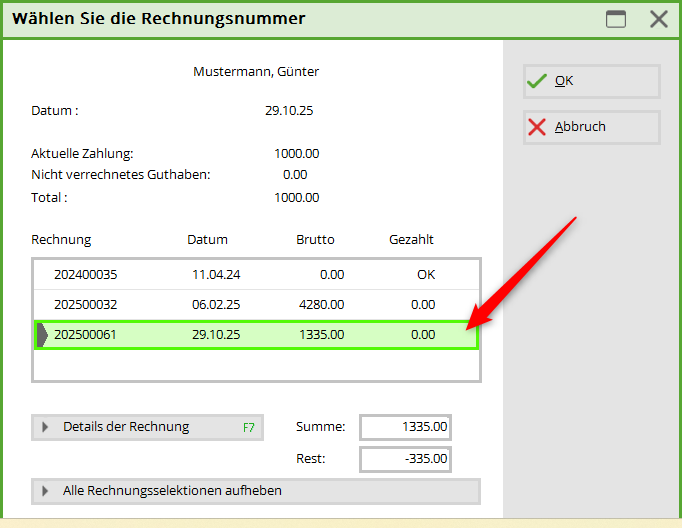Click the customer name Mustermann, Günter
682x528 pixels.
tap(256, 72)
